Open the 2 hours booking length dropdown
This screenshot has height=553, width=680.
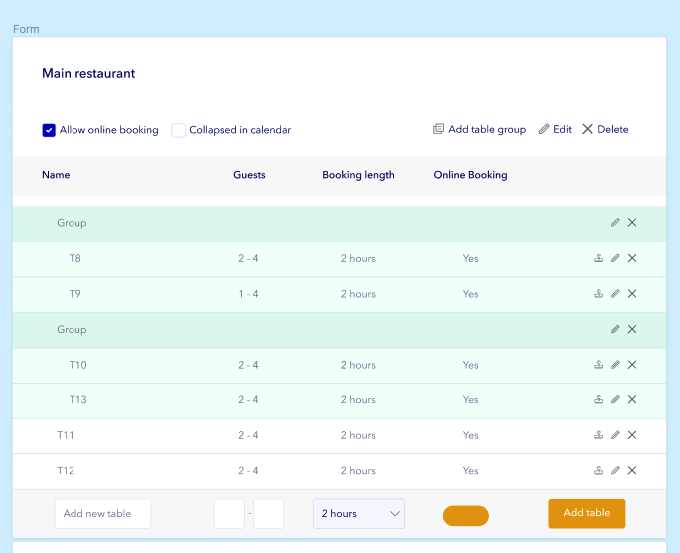[x=359, y=514]
